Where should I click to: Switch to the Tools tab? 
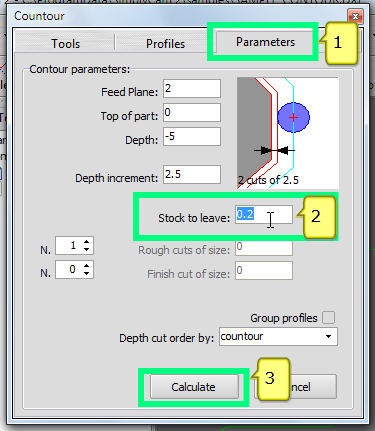coord(65,43)
